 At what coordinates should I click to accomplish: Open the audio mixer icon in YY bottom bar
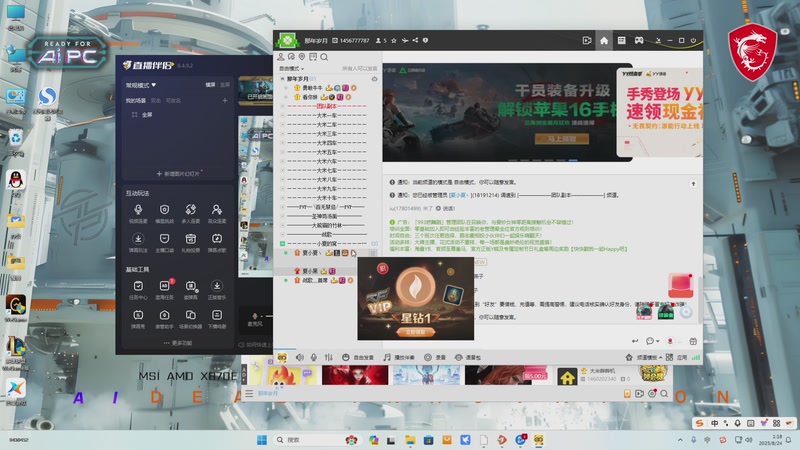pyautogui.click(x=329, y=357)
